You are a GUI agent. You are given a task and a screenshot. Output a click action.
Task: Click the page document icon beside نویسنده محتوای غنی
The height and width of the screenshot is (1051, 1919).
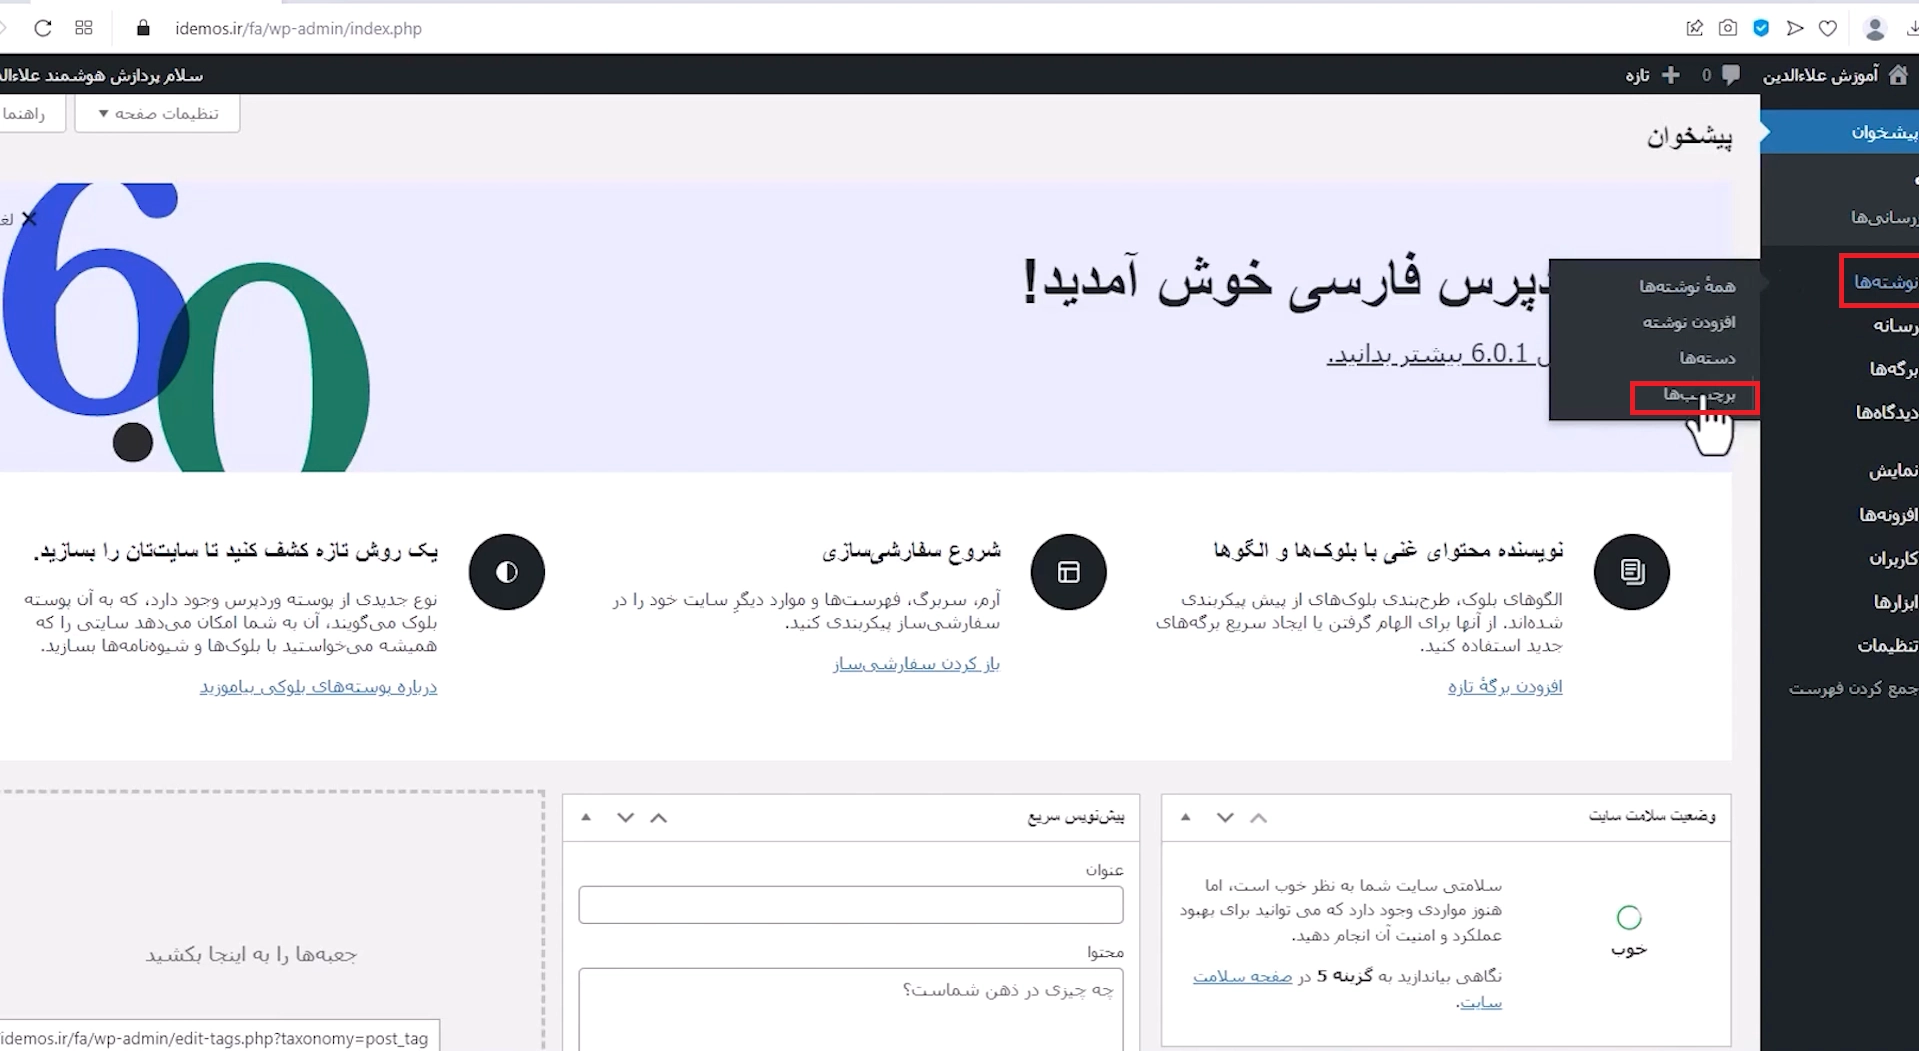(1632, 572)
